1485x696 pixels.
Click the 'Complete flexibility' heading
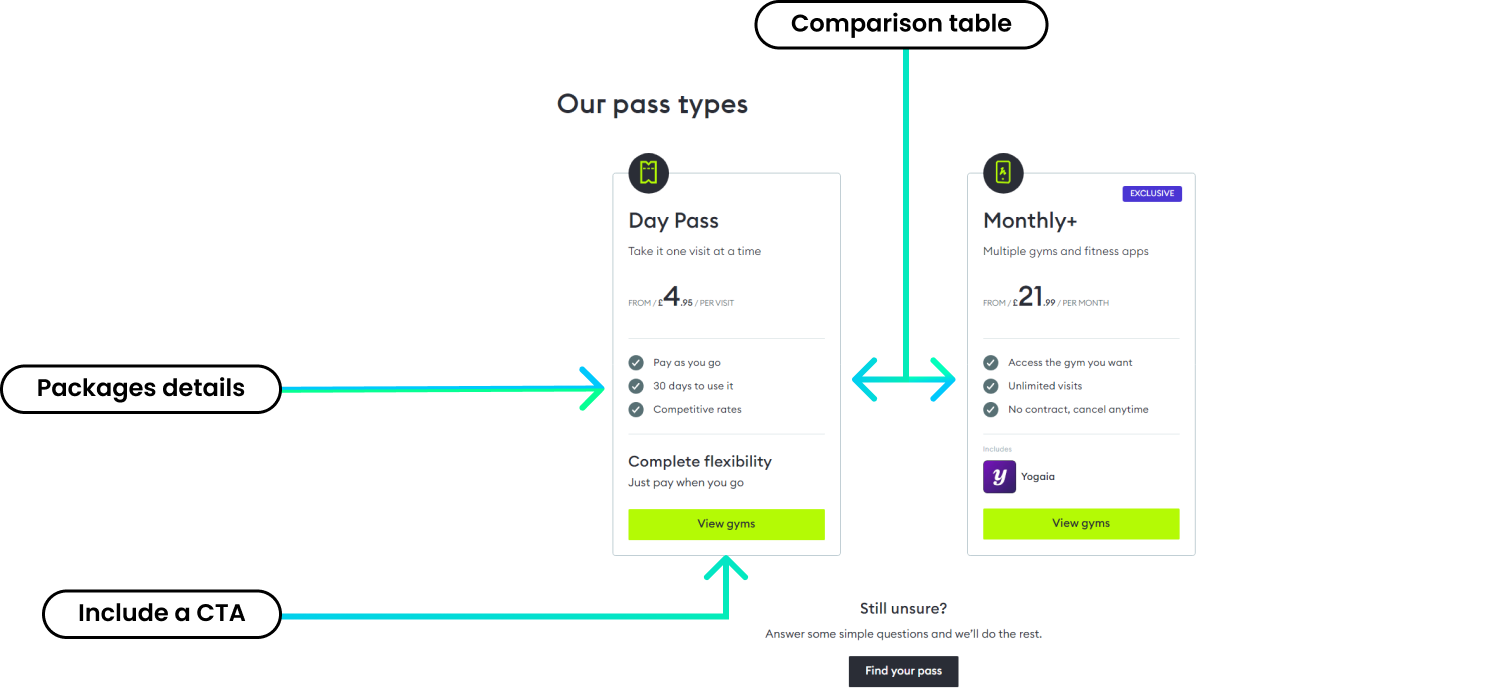(x=700, y=461)
